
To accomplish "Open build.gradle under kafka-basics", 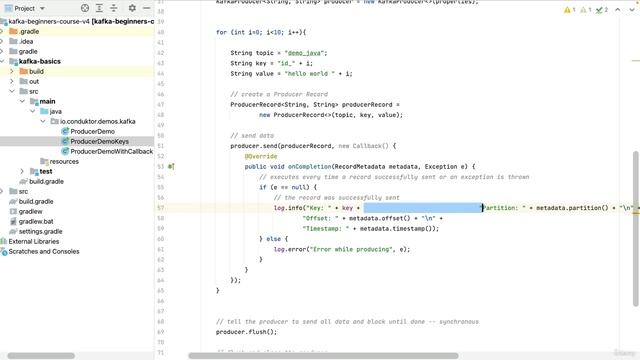I will 46,181.
